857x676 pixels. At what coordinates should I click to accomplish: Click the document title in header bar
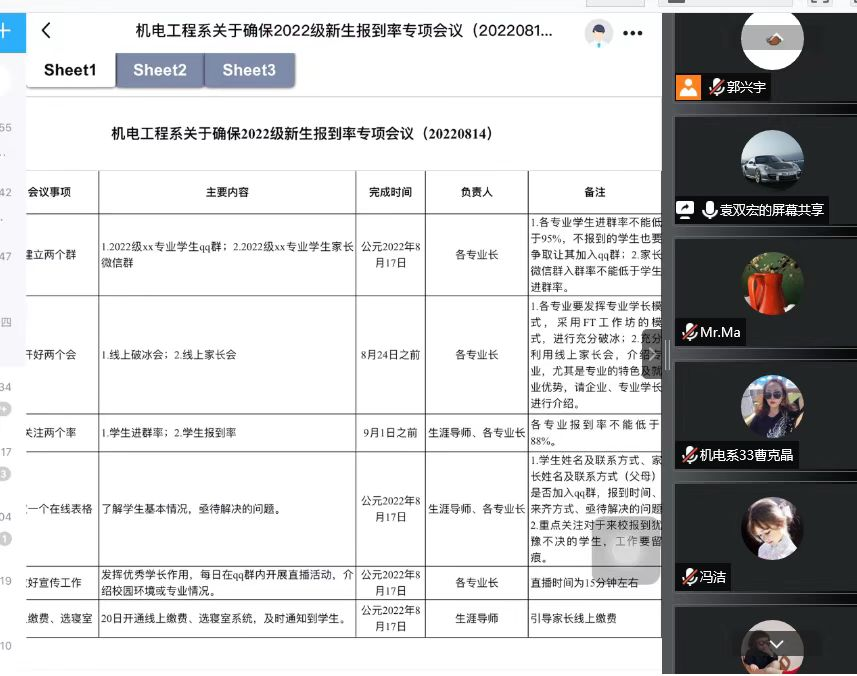pyautogui.click(x=344, y=31)
